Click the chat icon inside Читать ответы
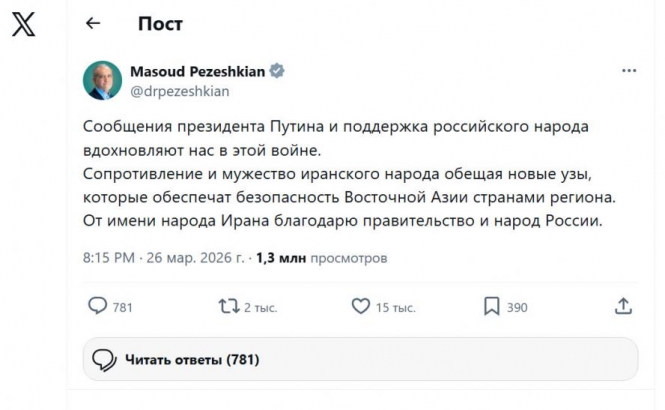The width and height of the screenshot is (665, 410). pyautogui.click(x=104, y=358)
